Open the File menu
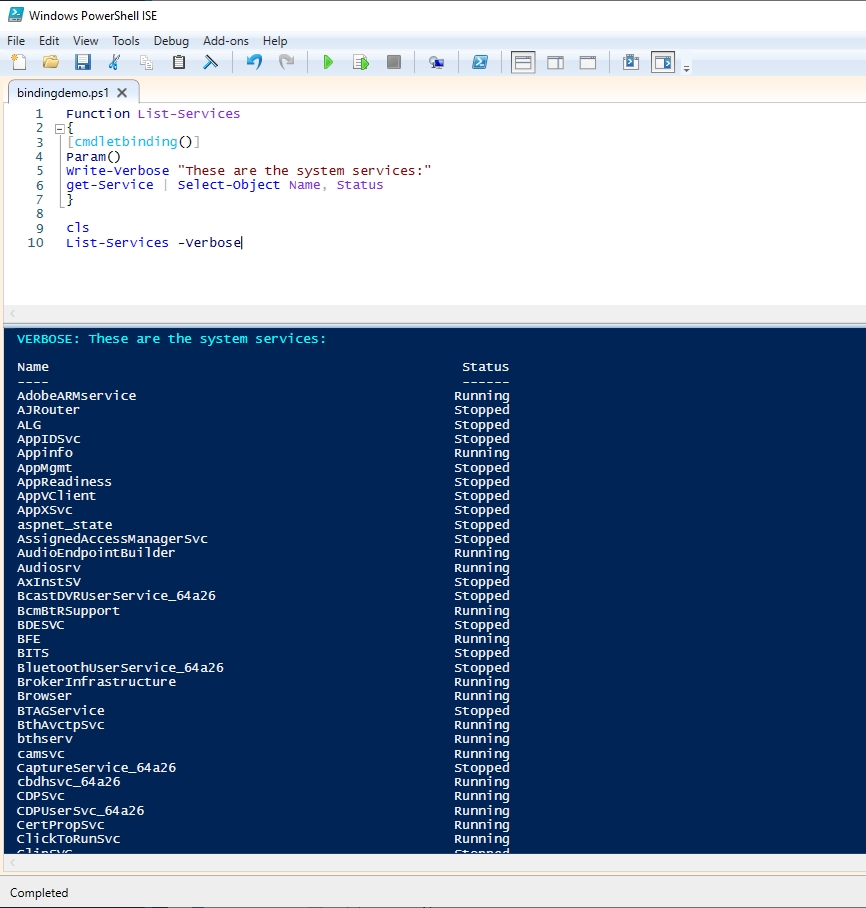Image resolution: width=866 pixels, height=908 pixels. pyautogui.click(x=16, y=41)
